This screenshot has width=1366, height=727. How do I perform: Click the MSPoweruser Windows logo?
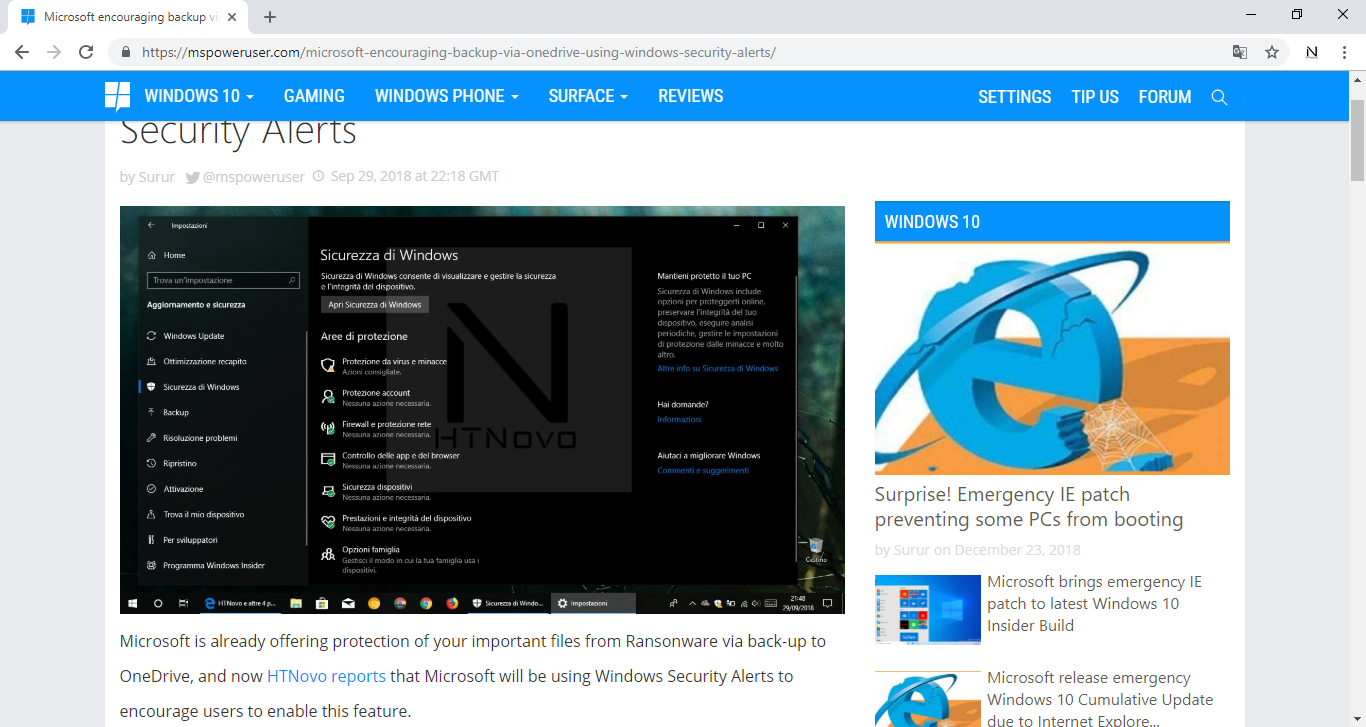(x=117, y=96)
